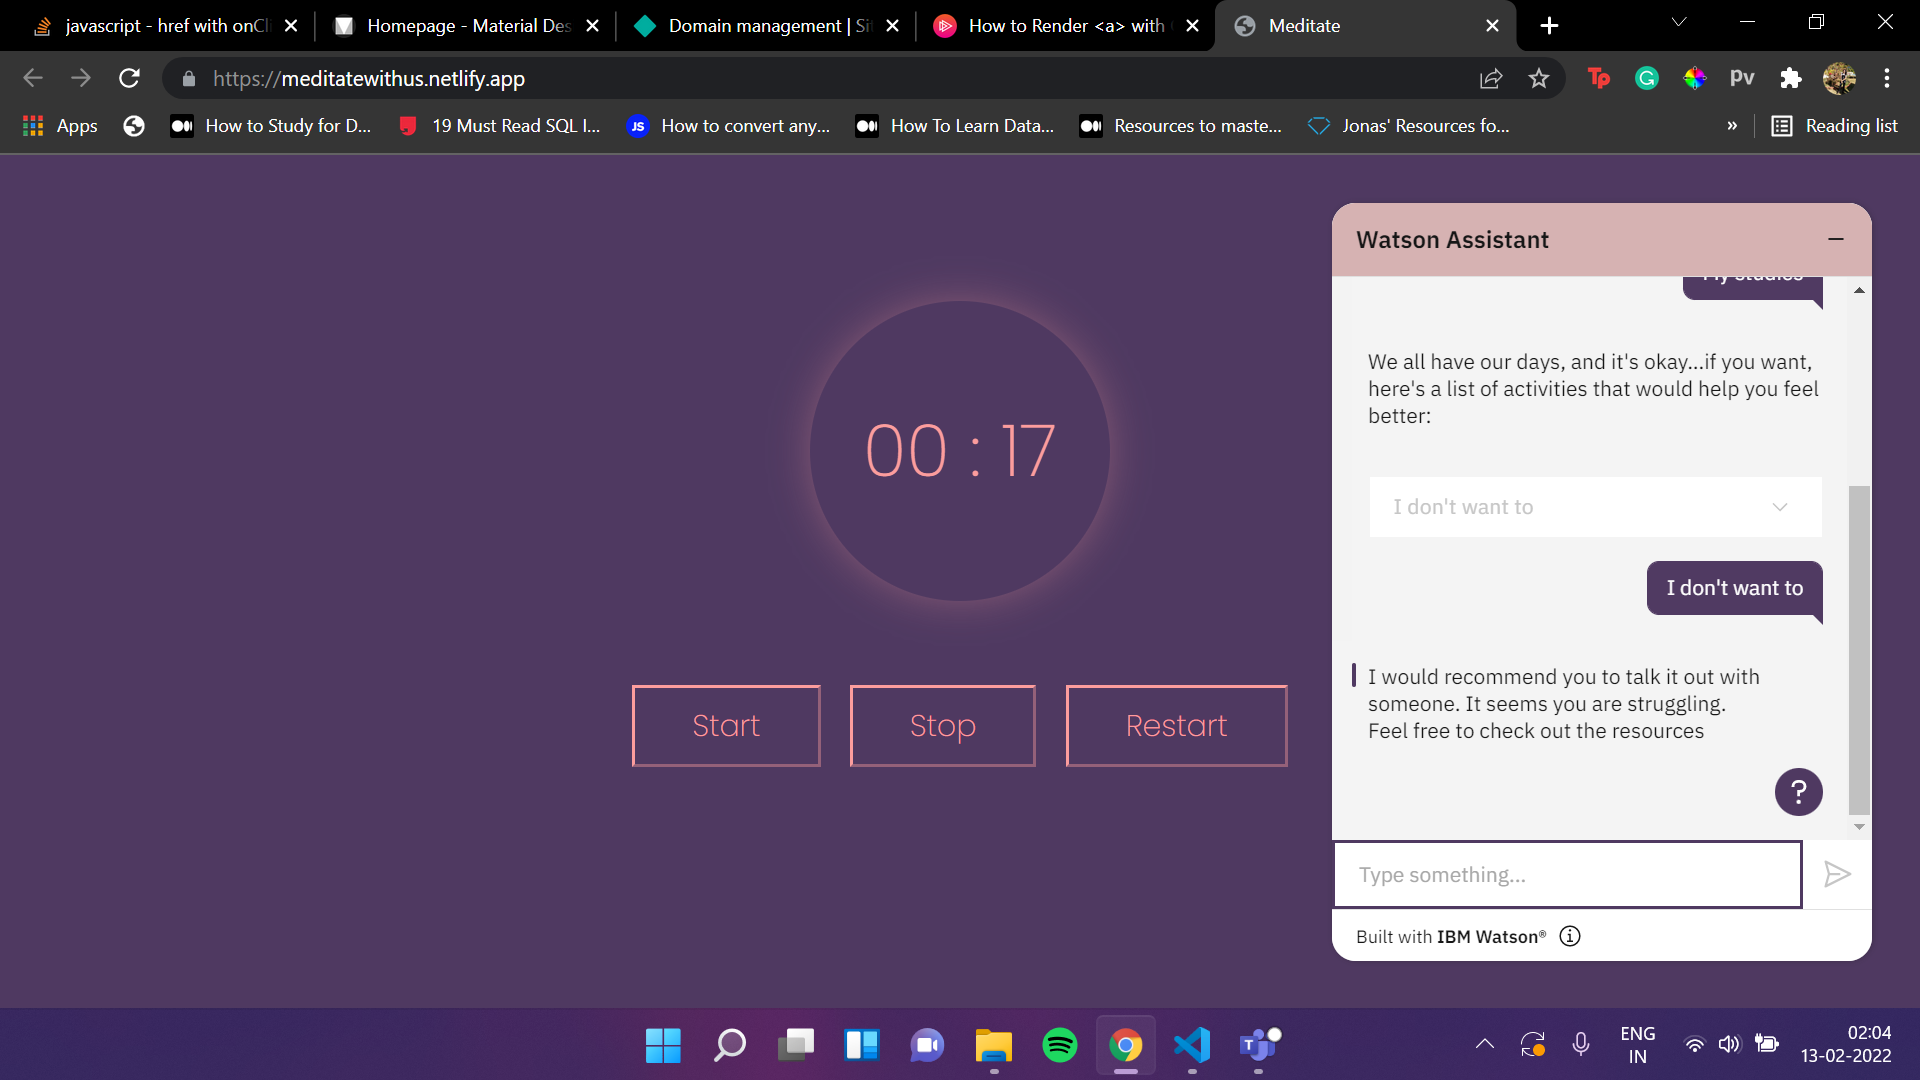Screen dimensions: 1920x1080
Task: Send the chat message with arrow icon
Action: point(1837,875)
